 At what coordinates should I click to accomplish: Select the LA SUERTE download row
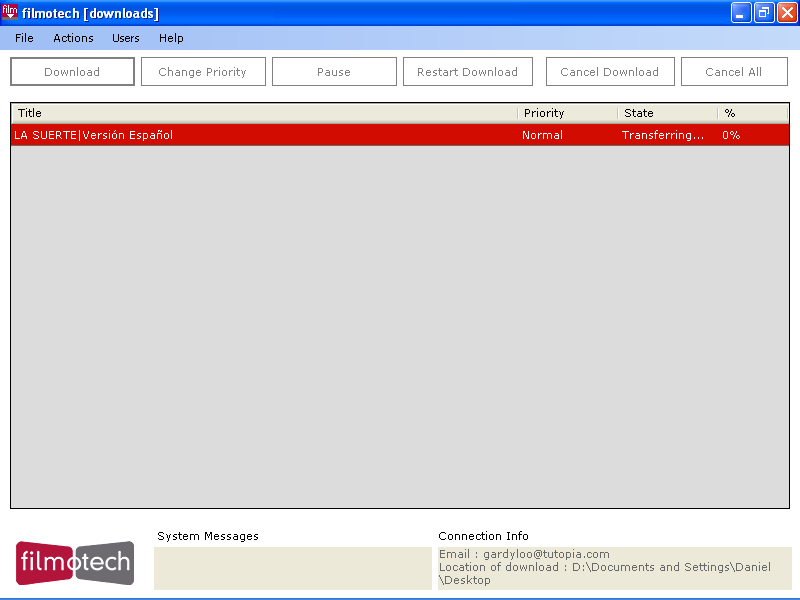tap(264, 135)
